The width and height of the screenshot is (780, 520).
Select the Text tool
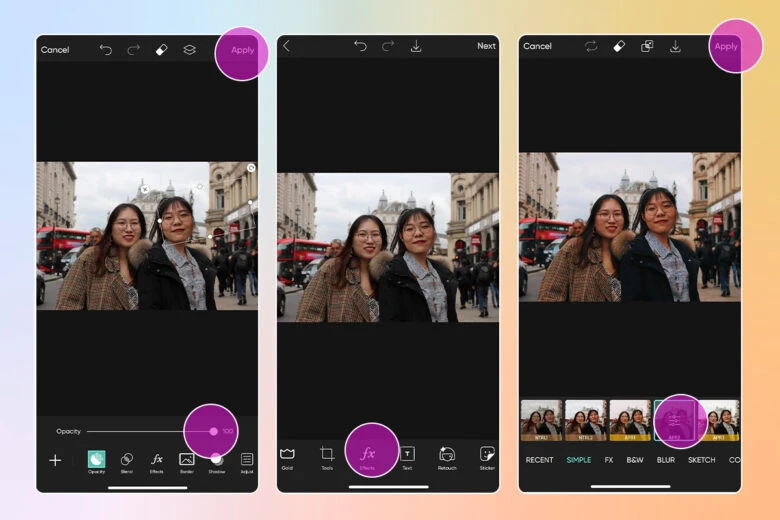click(x=407, y=456)
